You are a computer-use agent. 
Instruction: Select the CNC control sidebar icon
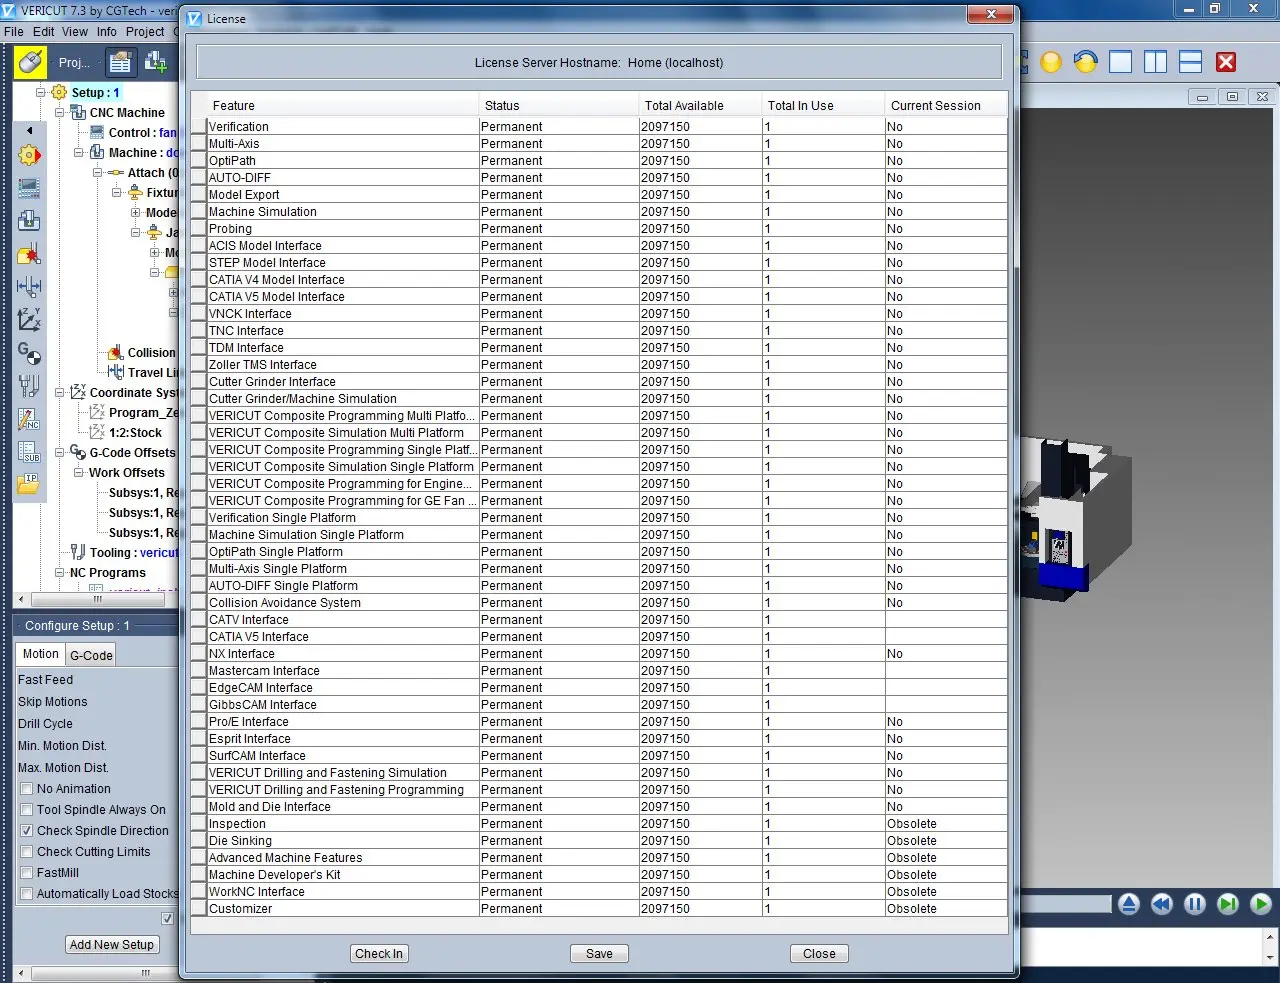pos(29,188)
